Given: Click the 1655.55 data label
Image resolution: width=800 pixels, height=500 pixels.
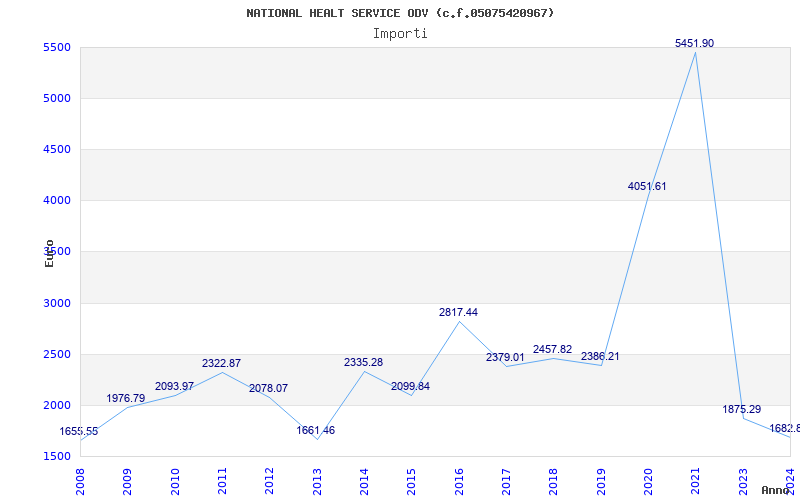Looking at the screenshot, I should click(79, 432).
